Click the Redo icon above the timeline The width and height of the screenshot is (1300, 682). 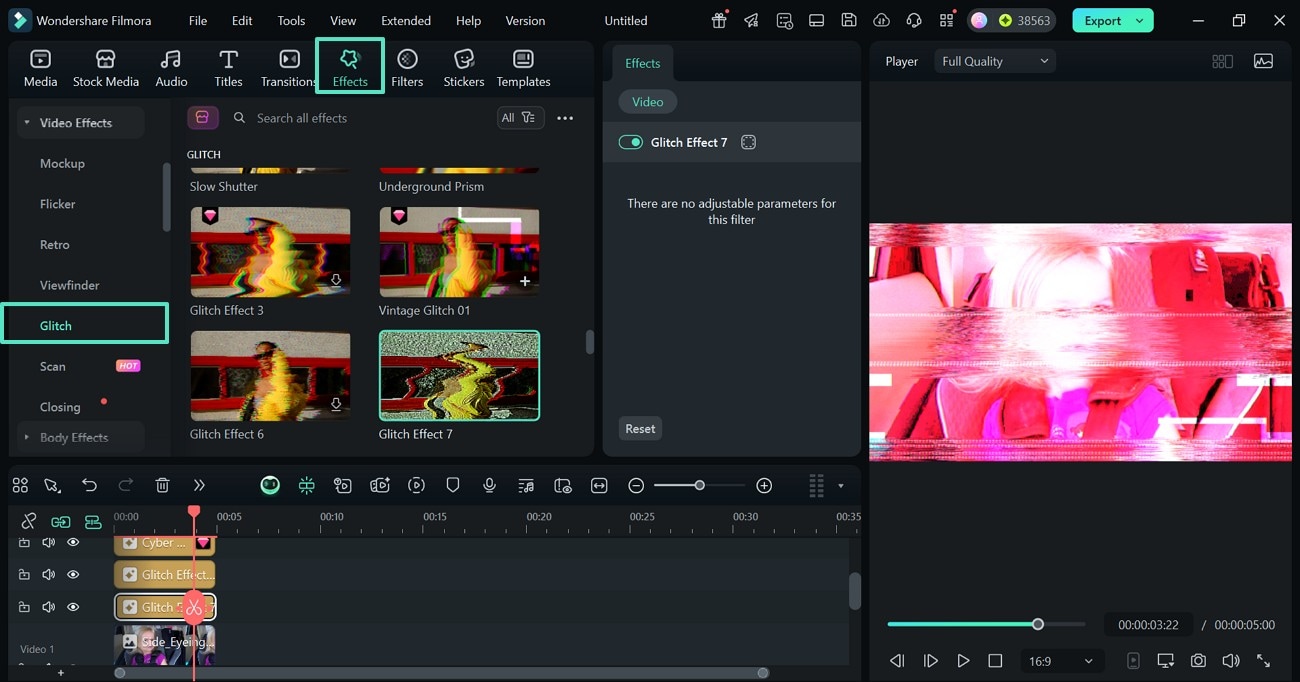pyautogui.click(x=126, y=485)
